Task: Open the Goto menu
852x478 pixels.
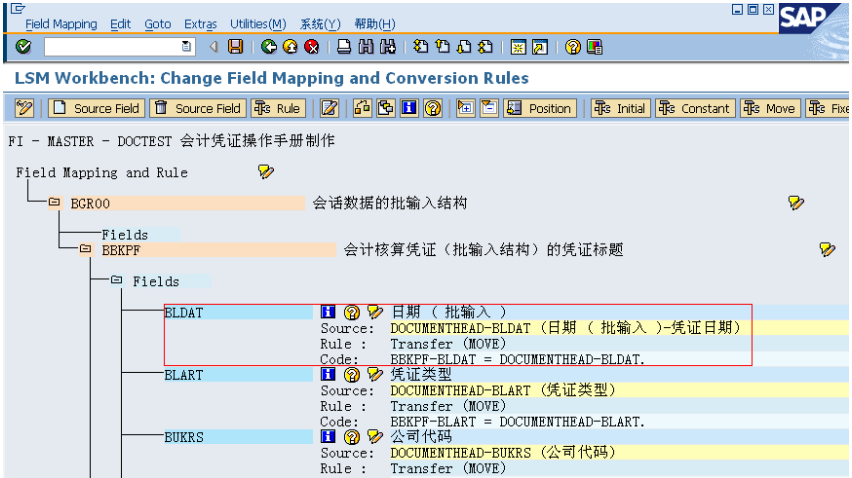Action: 158,24
